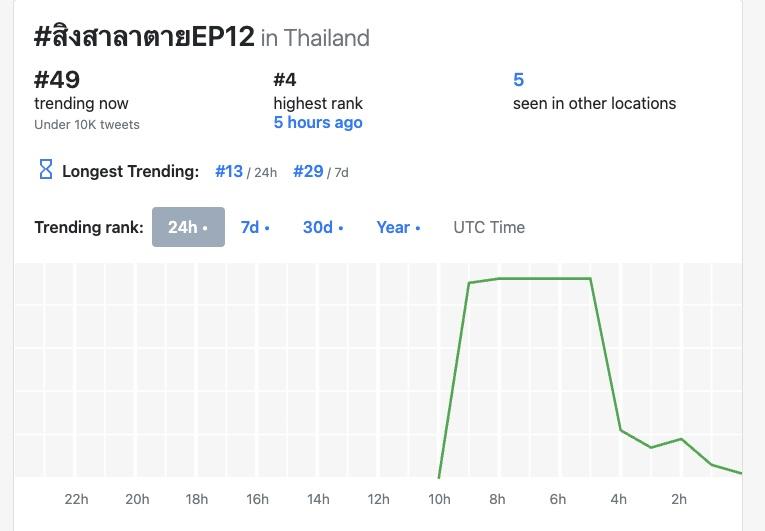
Task: Open the #13 longest trending 24h link
Action: (229, 171)
